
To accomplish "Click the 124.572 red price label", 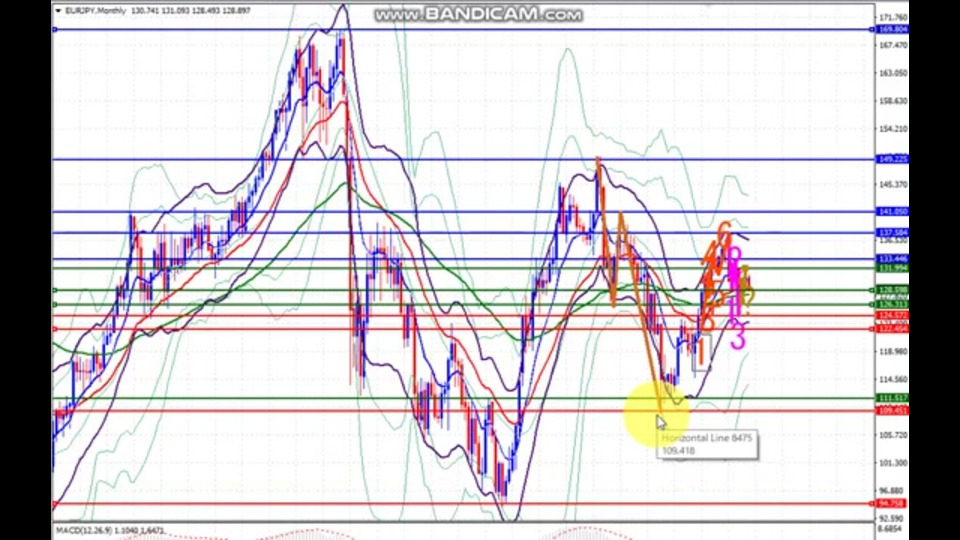I will [x=893, y=315].
